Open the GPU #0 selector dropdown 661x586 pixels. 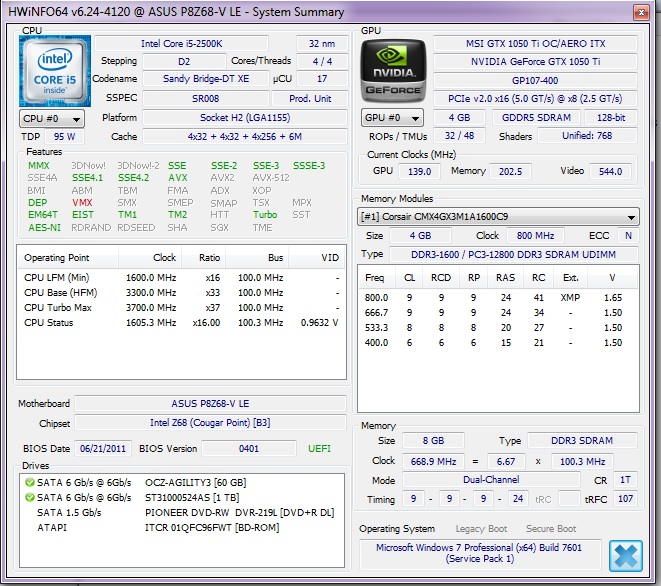click(386, 118)
